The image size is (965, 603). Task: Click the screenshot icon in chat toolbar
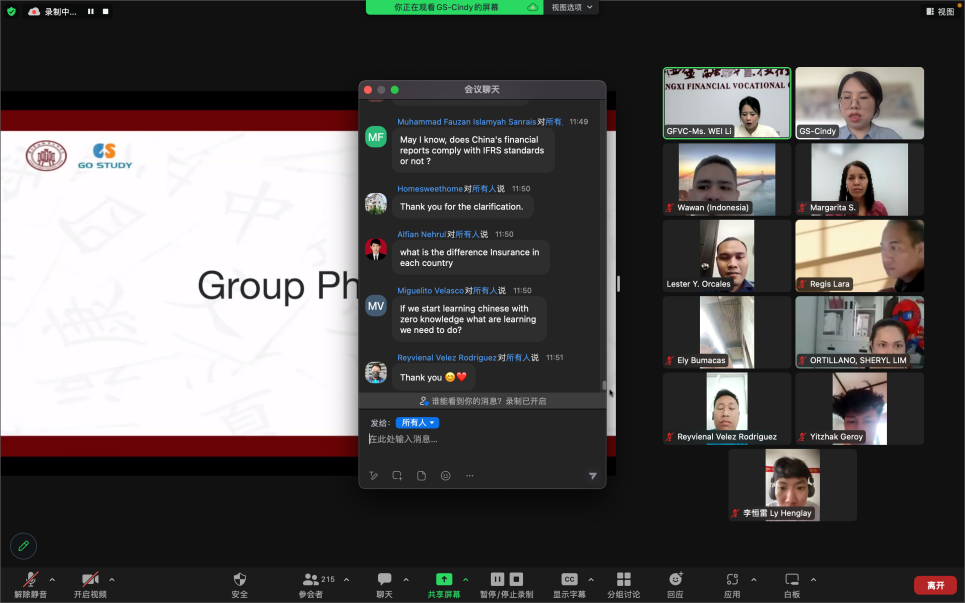click(x=397, y=476)
